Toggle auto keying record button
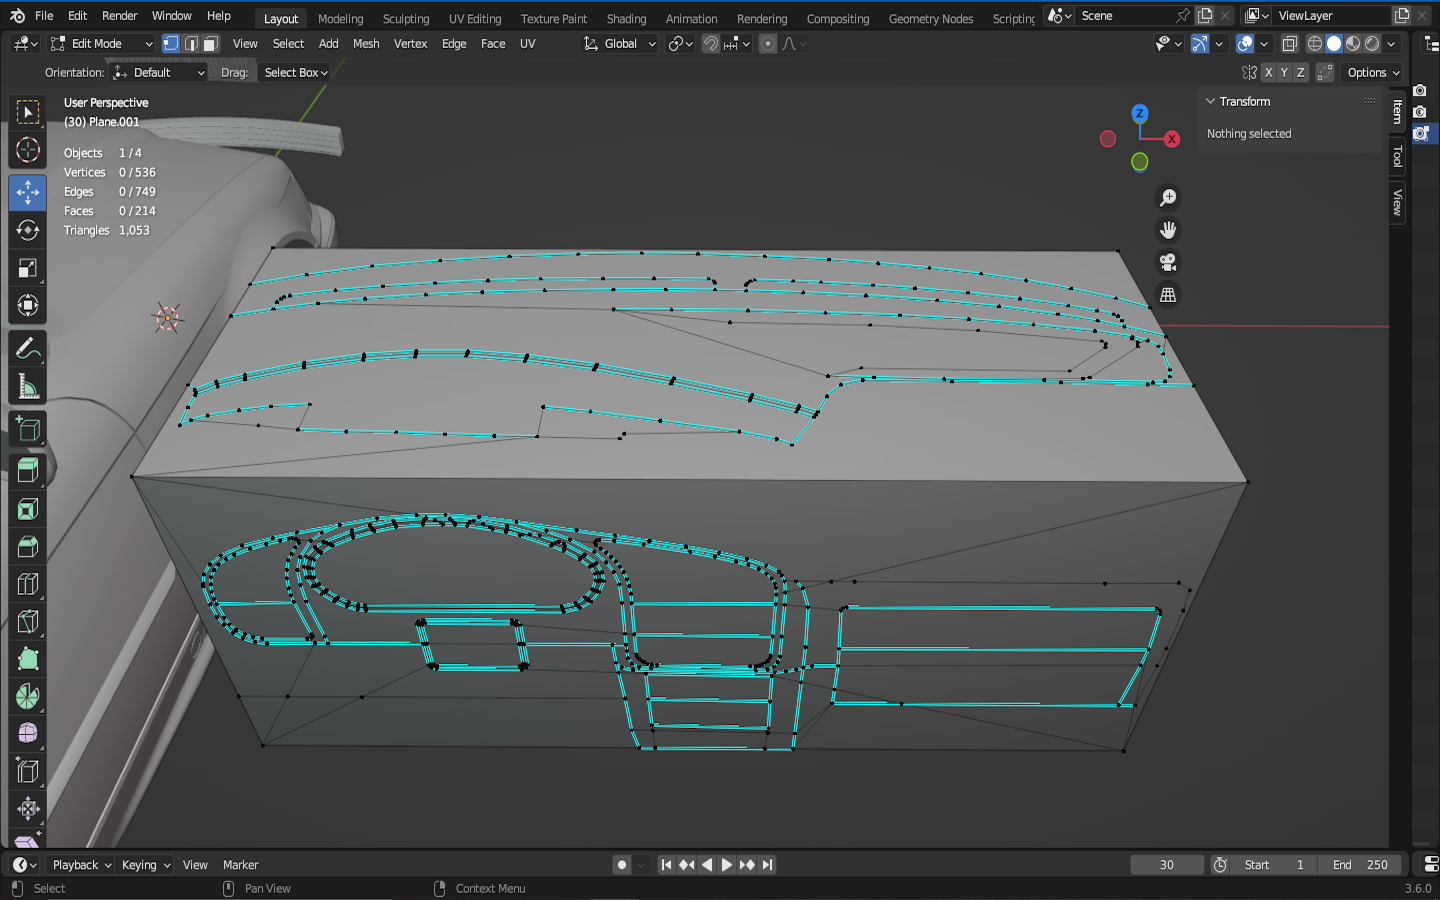The width and height of the screenshot is (1440, 900). 622,865
